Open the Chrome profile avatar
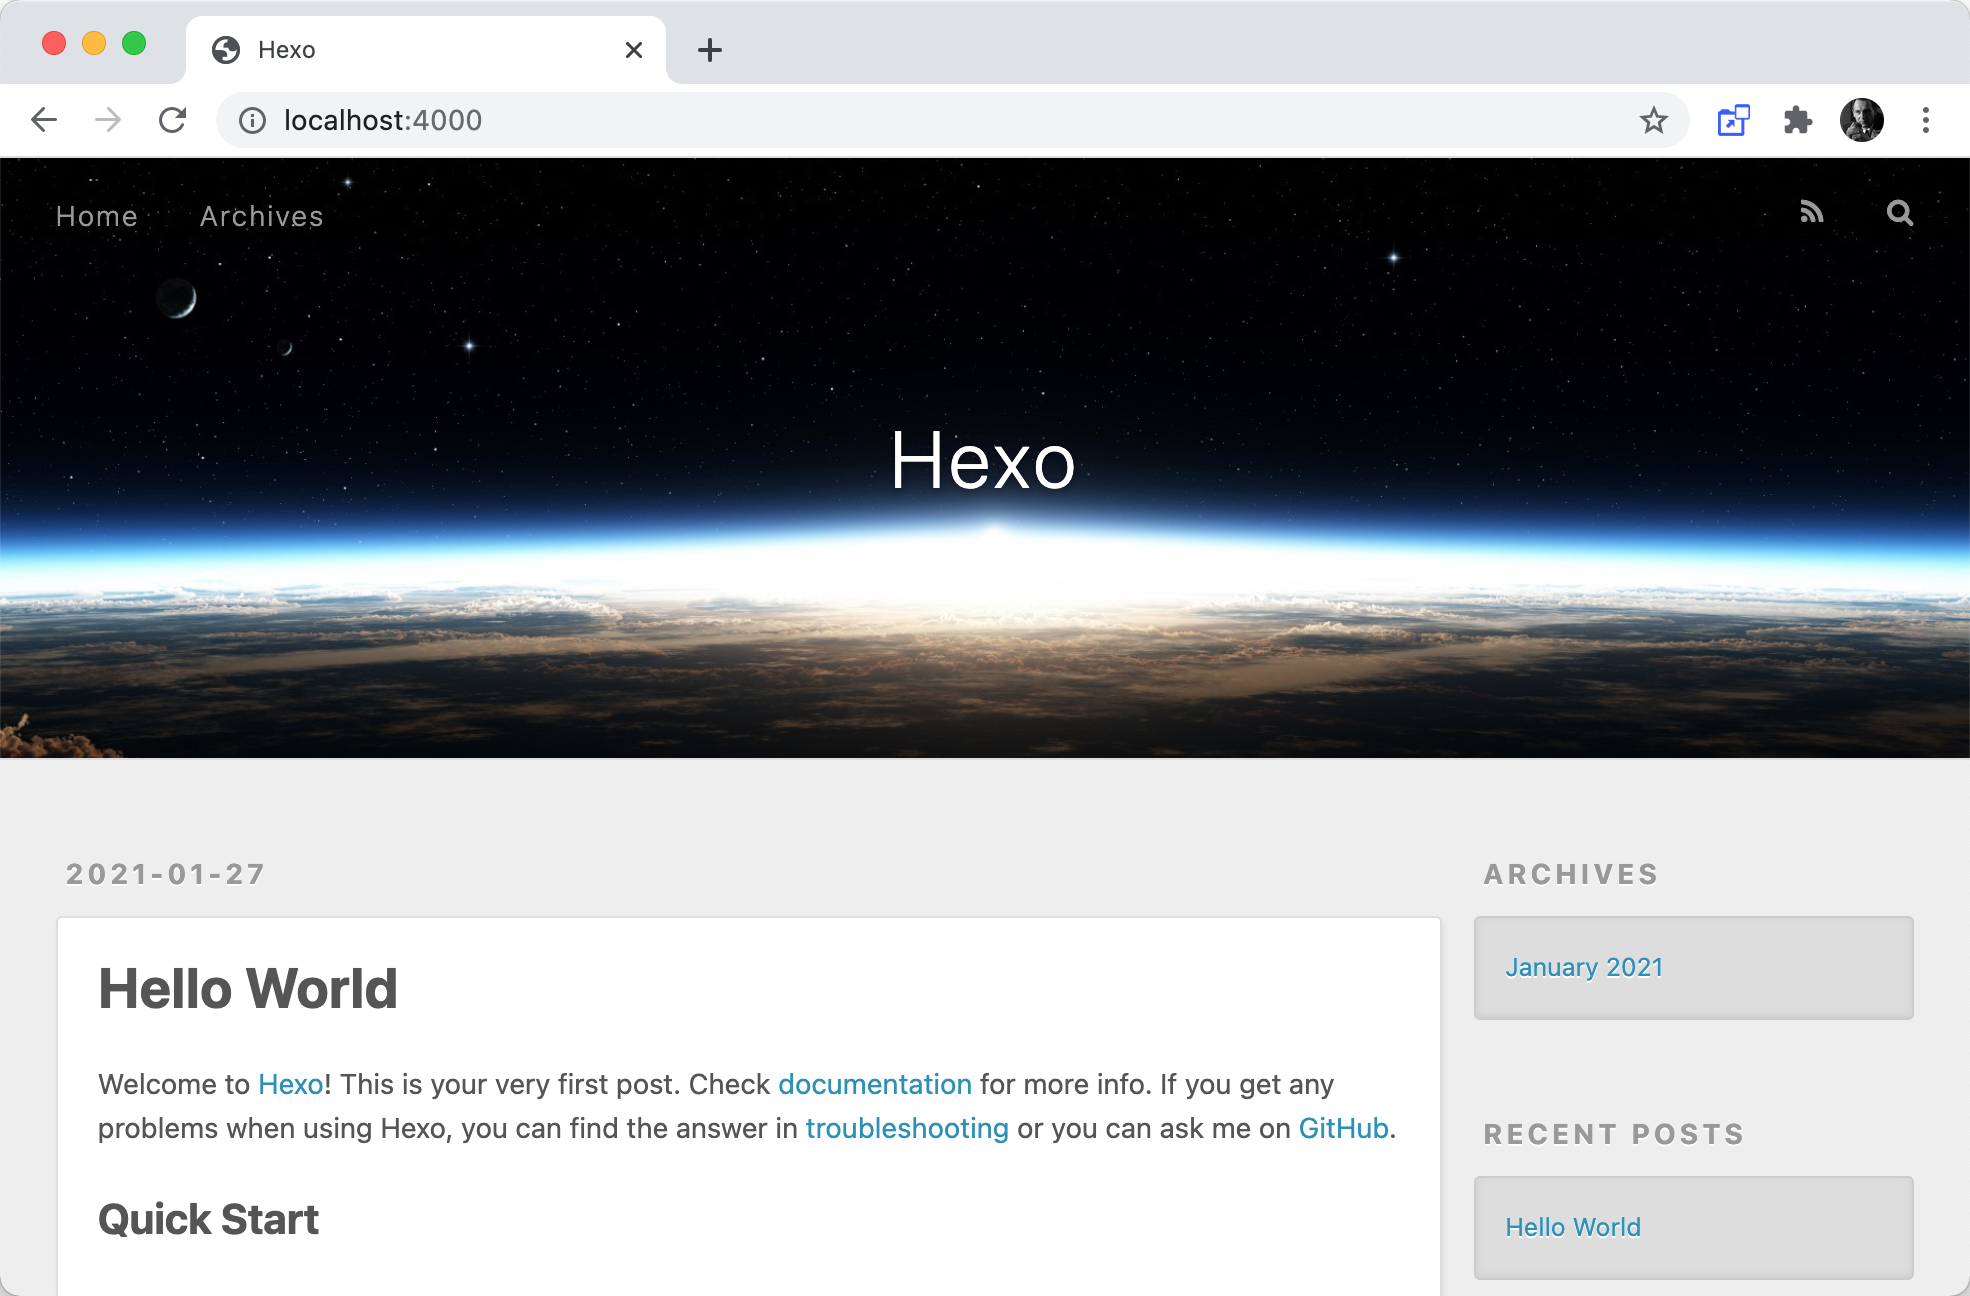The height and width of the screenshot is (1296, 1970). (x=1862, y=120)
